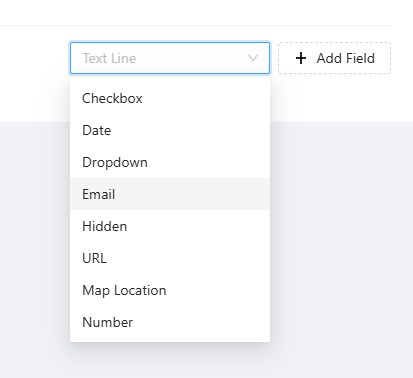Select the highlighted Email option

point(170,194)
